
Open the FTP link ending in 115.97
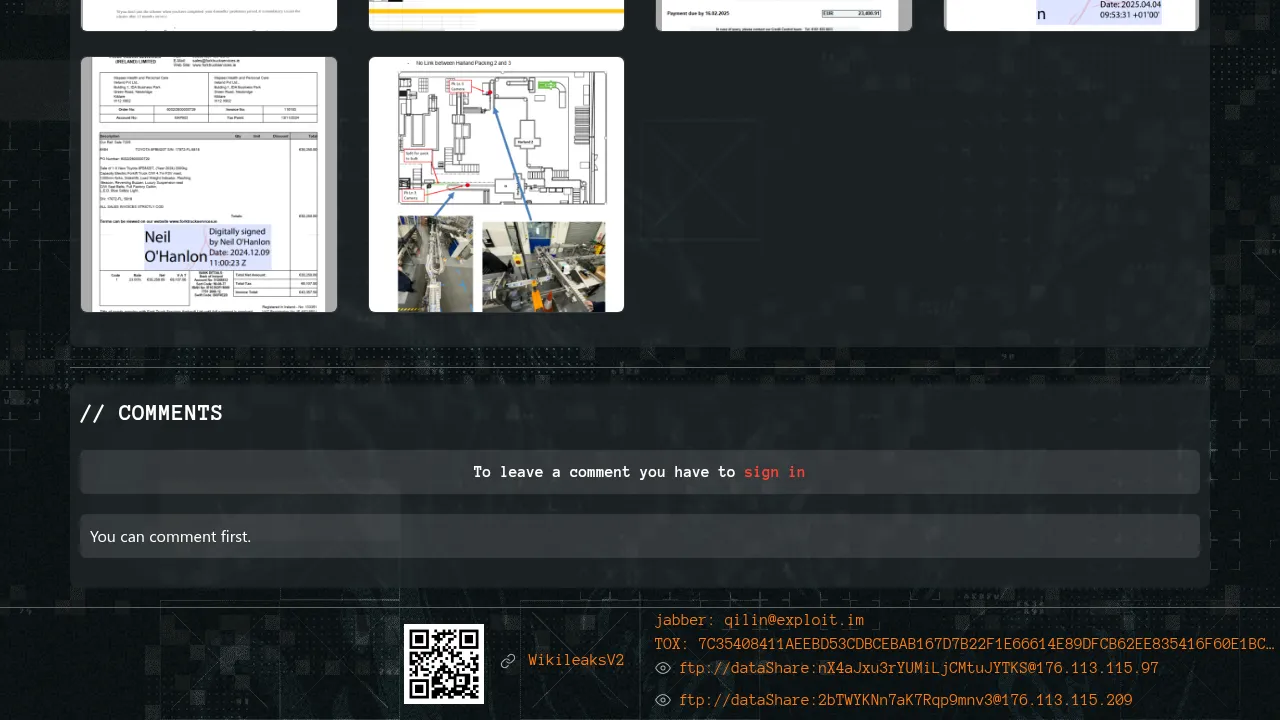(918, 668)
